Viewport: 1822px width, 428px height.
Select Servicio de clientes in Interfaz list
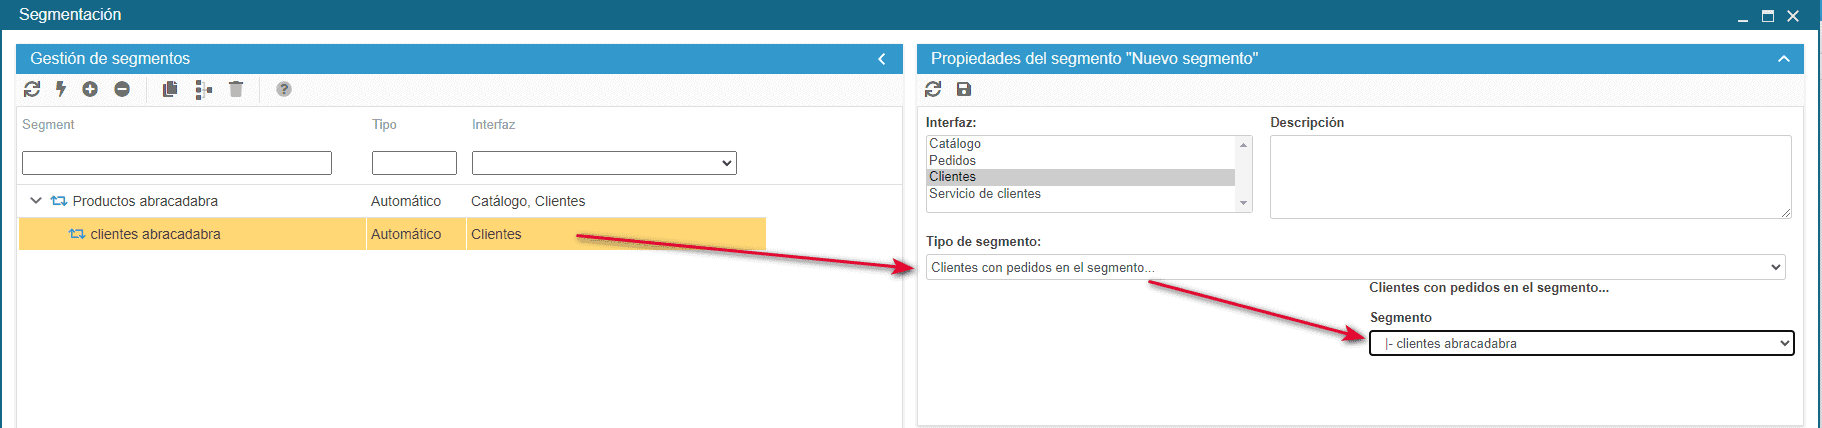coord(985,194)
